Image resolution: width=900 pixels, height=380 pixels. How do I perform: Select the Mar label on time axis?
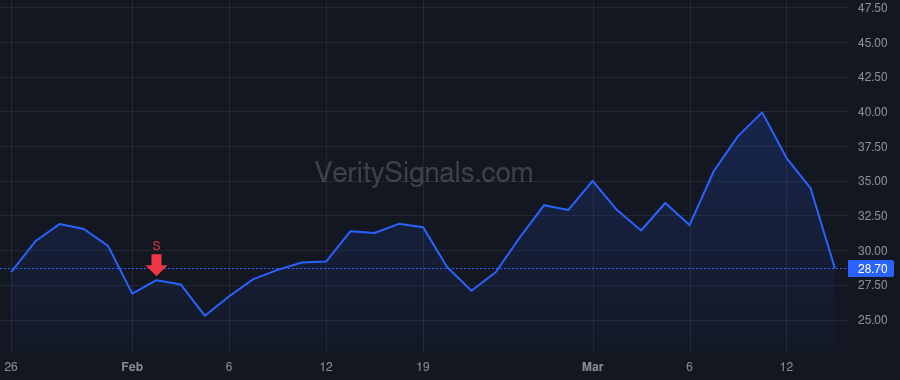[x=593, y=367]
